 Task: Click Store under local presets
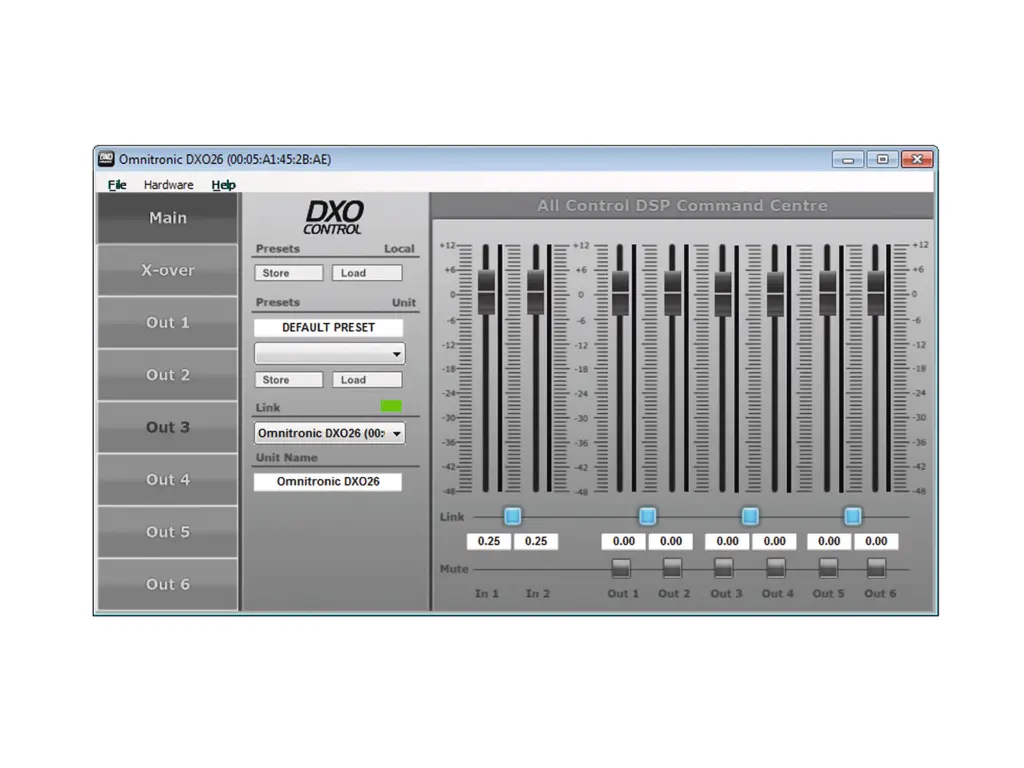click(288, 273)
